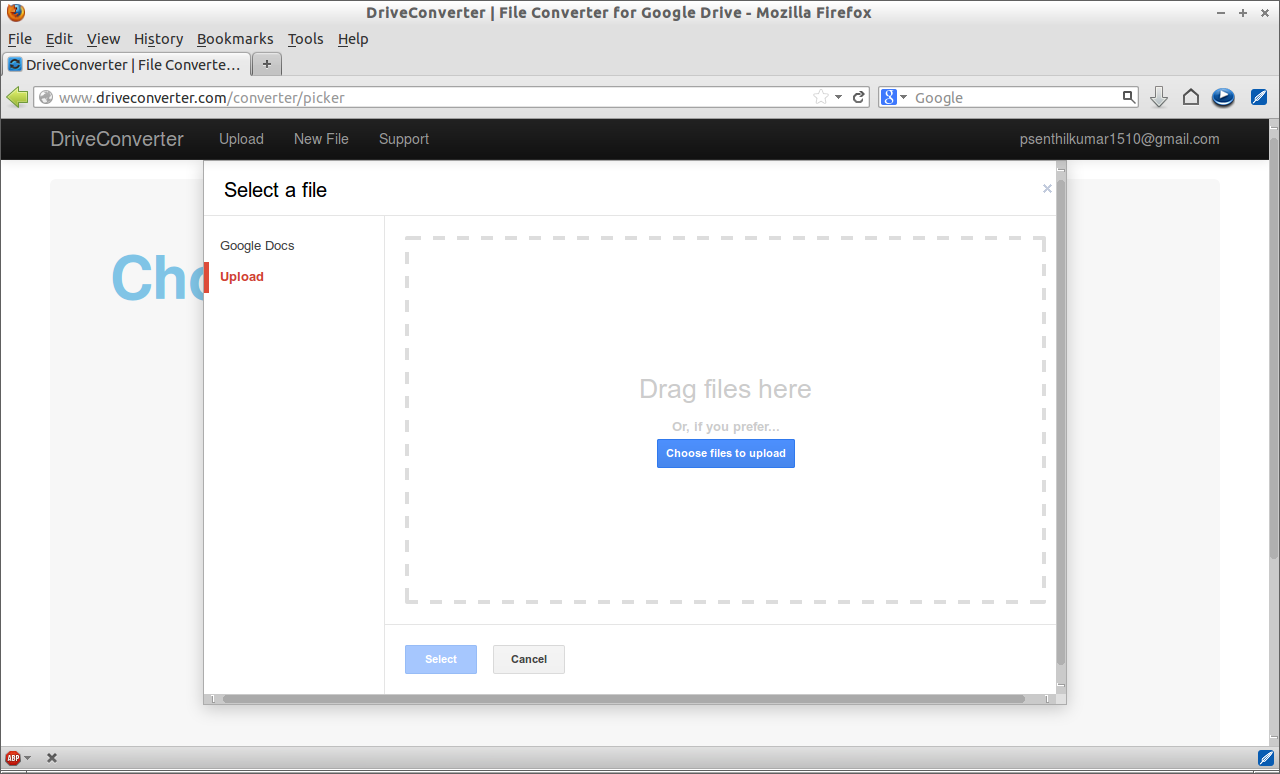
Task: Open the Tools menu
Action: point(305,39)
